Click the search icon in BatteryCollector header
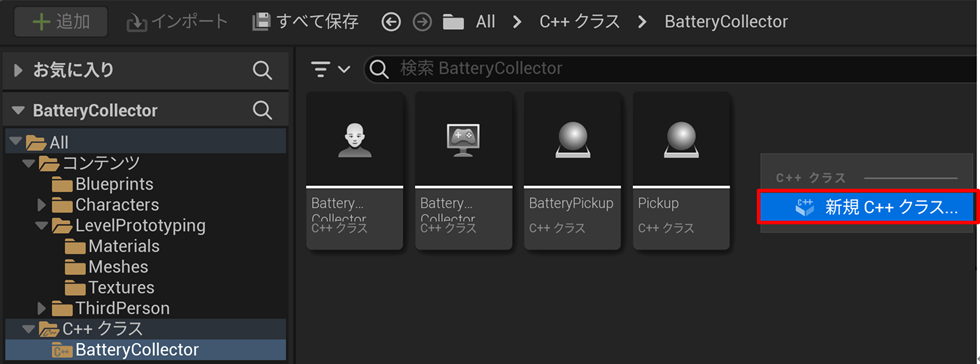The height and width of the screenshot is (364, 980). click(x=262, y=111)
